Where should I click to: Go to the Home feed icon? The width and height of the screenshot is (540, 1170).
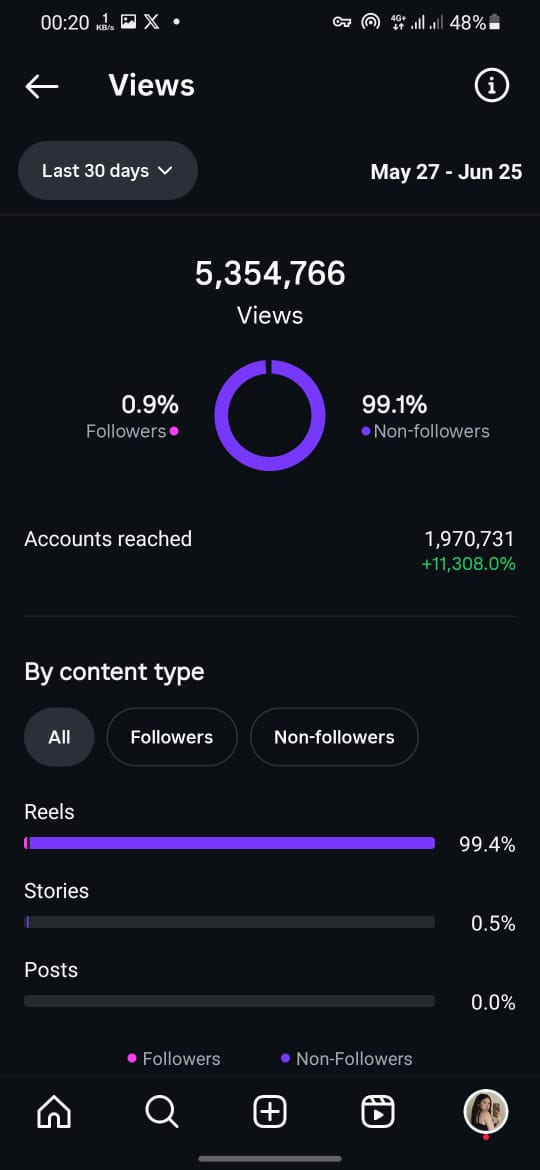54,1113
